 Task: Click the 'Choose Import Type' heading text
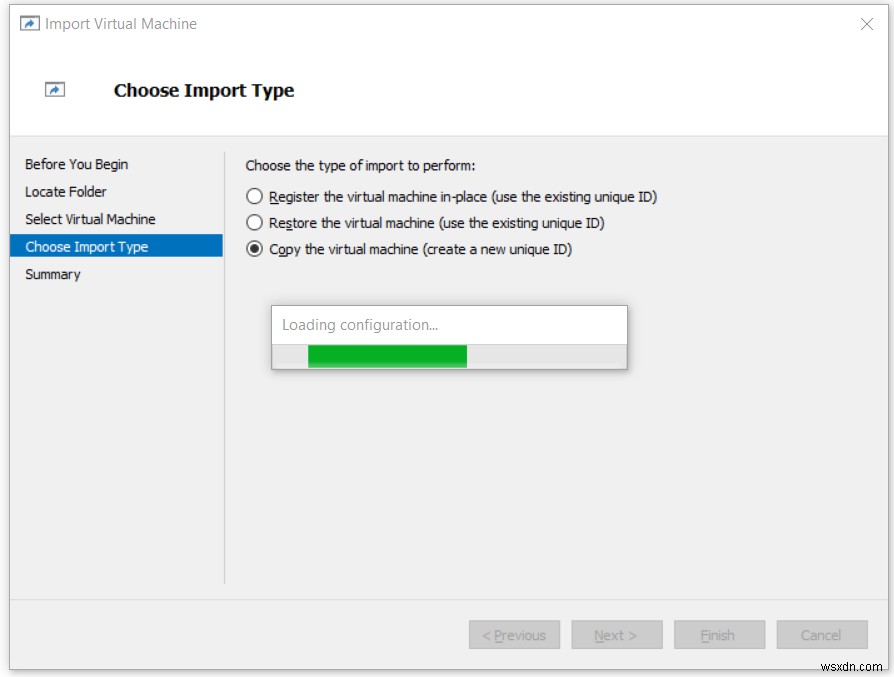pos(203,90)
